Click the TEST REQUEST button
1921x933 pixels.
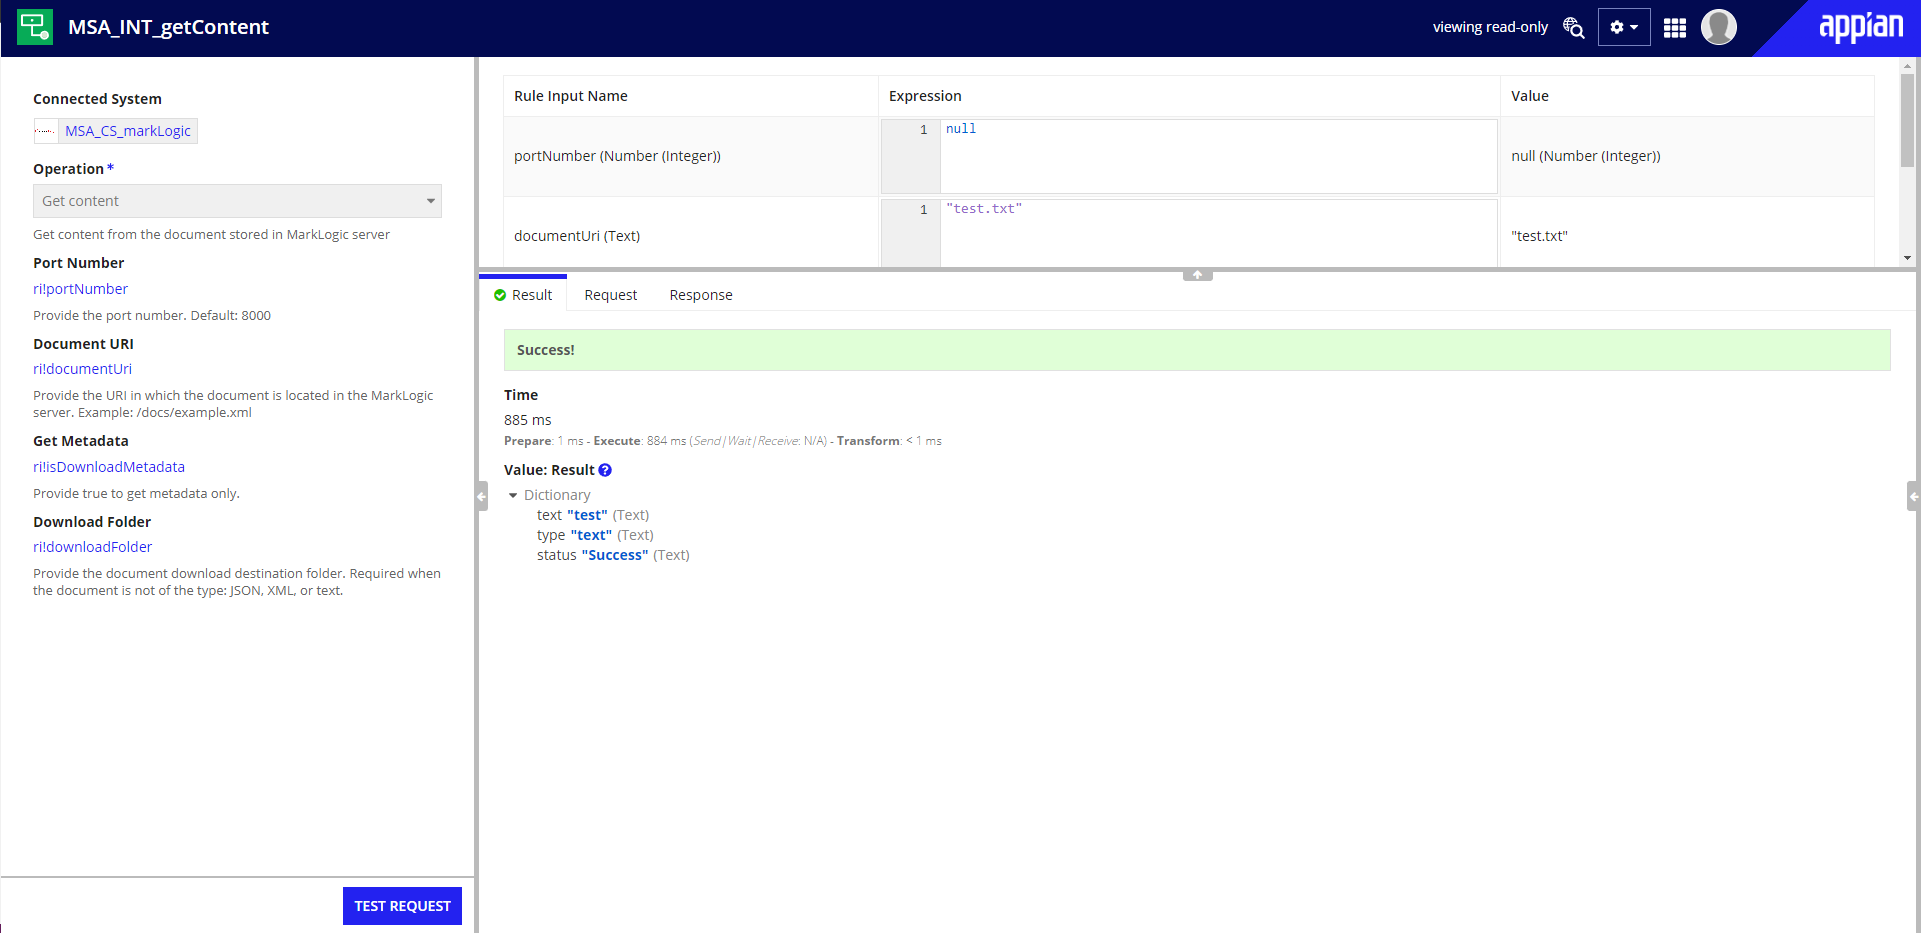[402, 906]
